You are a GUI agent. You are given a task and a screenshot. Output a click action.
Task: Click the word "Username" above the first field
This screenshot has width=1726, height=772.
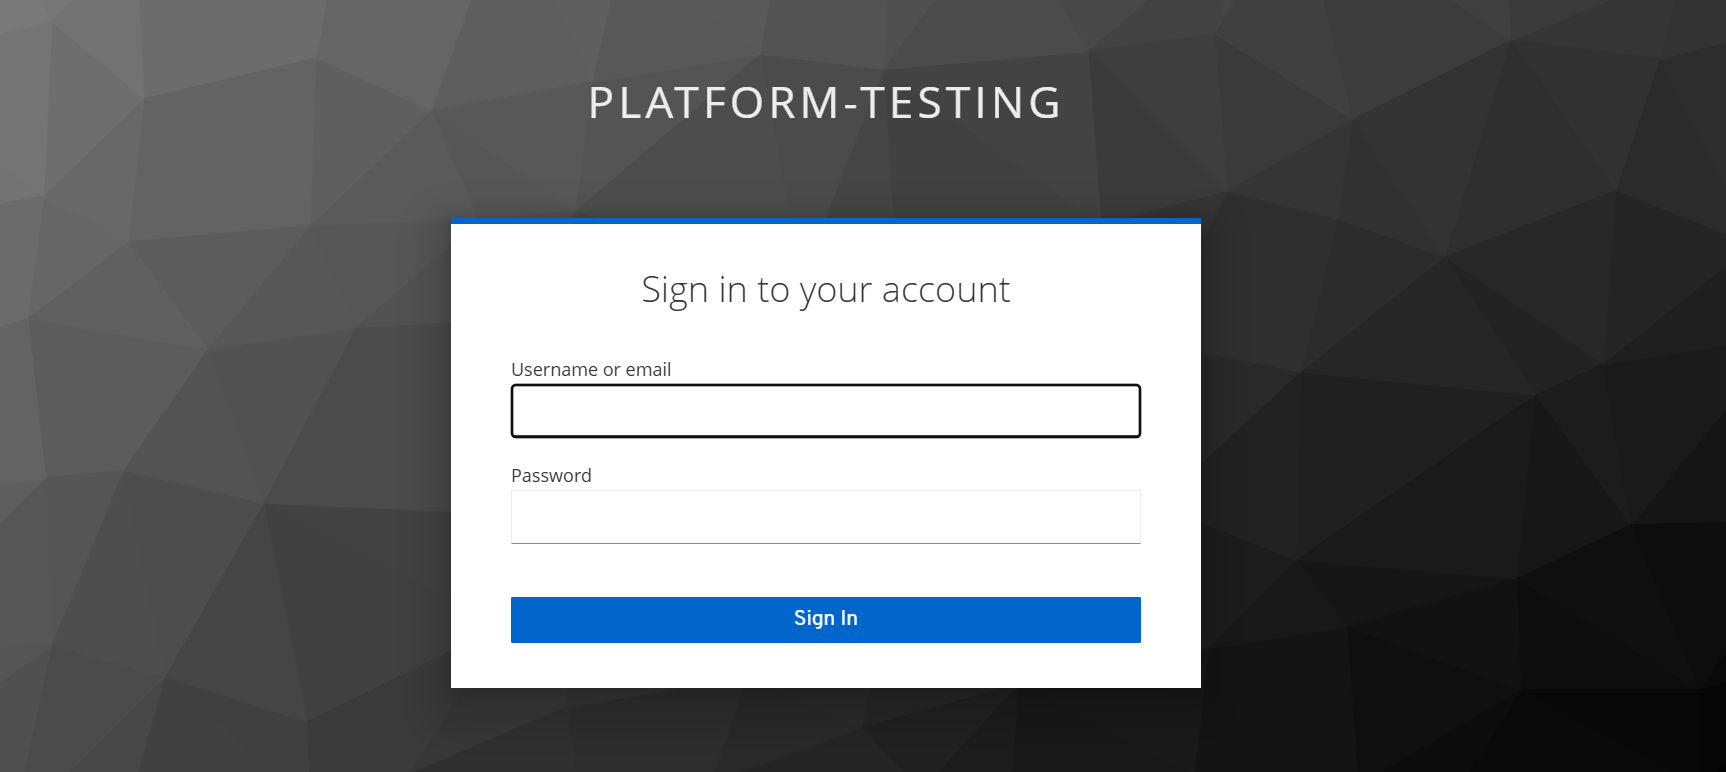click(x=554, y=370)
